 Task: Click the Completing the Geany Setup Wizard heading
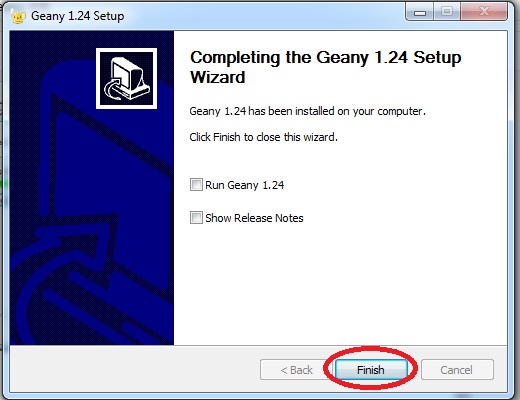click(325, 67)
